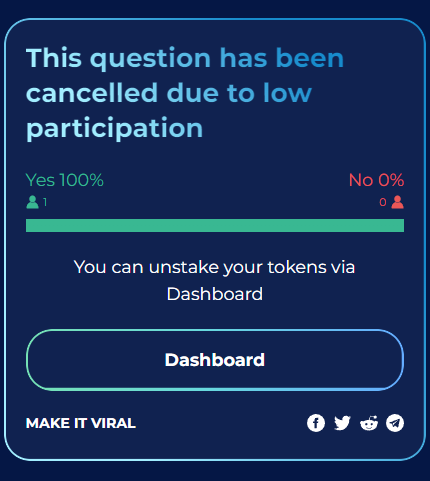The image size is (430, 481).
Task: Share on Twitter via the bird icon
Action: tap(342, 423)
